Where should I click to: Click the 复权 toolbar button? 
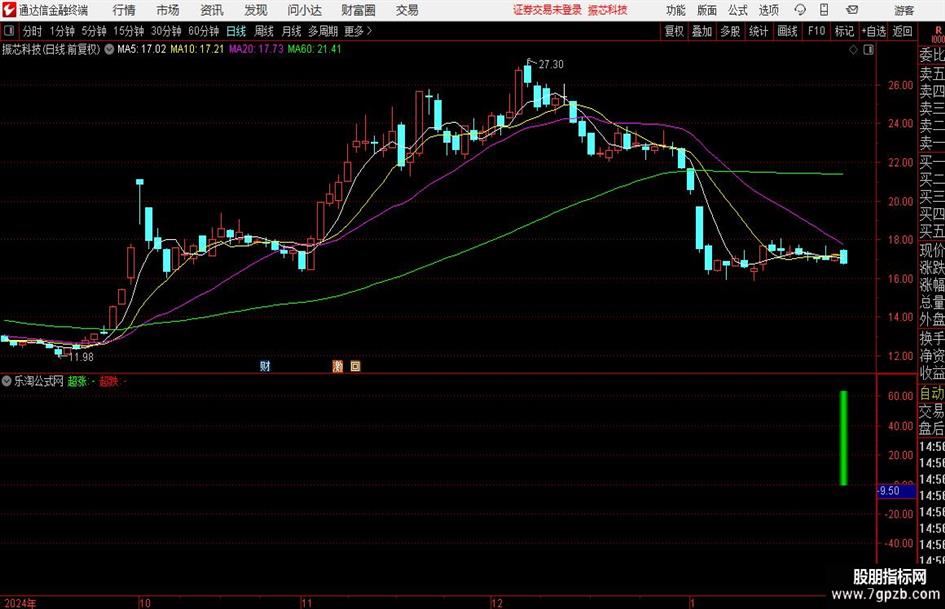click(674, 31)
